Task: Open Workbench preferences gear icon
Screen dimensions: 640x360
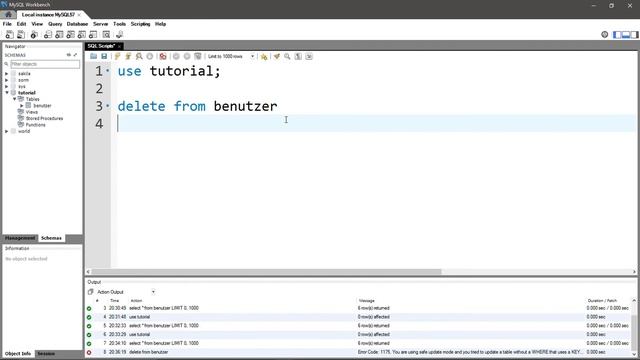Action: point(604,35)
